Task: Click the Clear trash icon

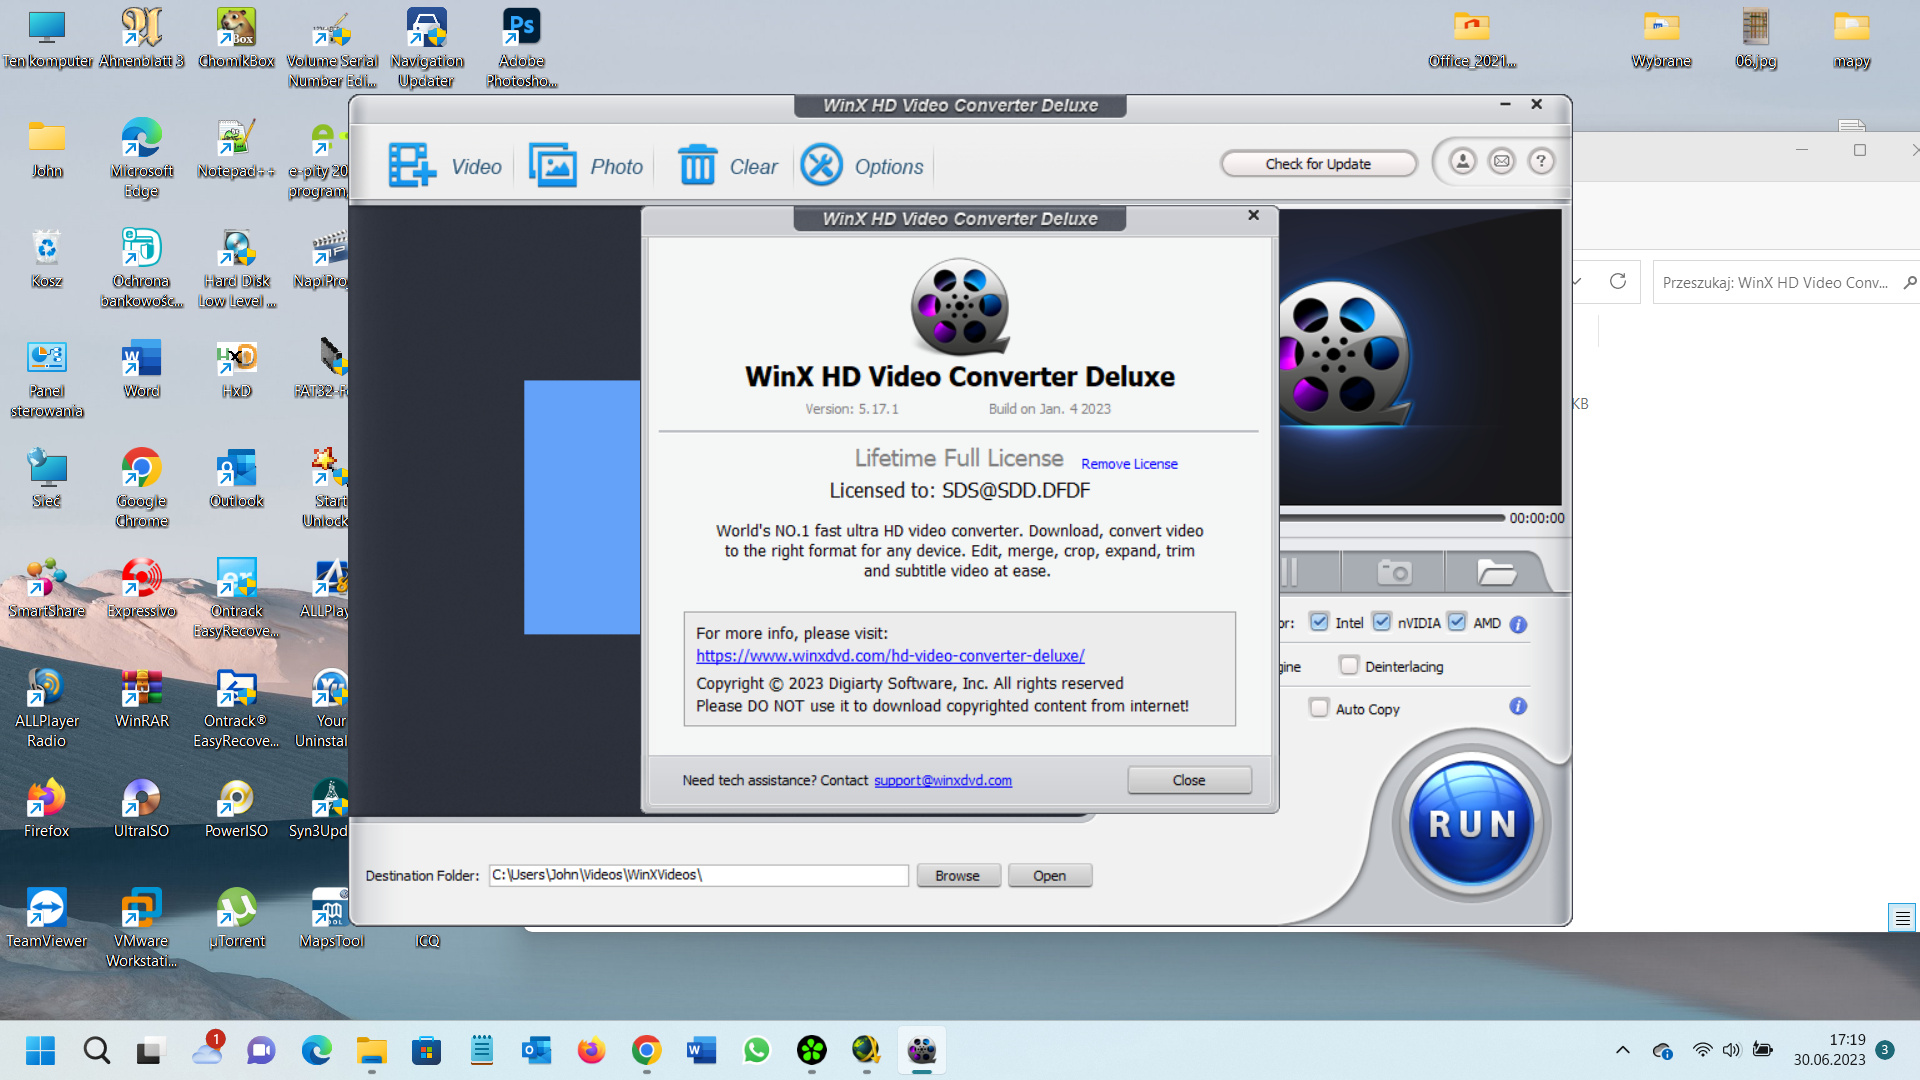Action: coord(727,166)
